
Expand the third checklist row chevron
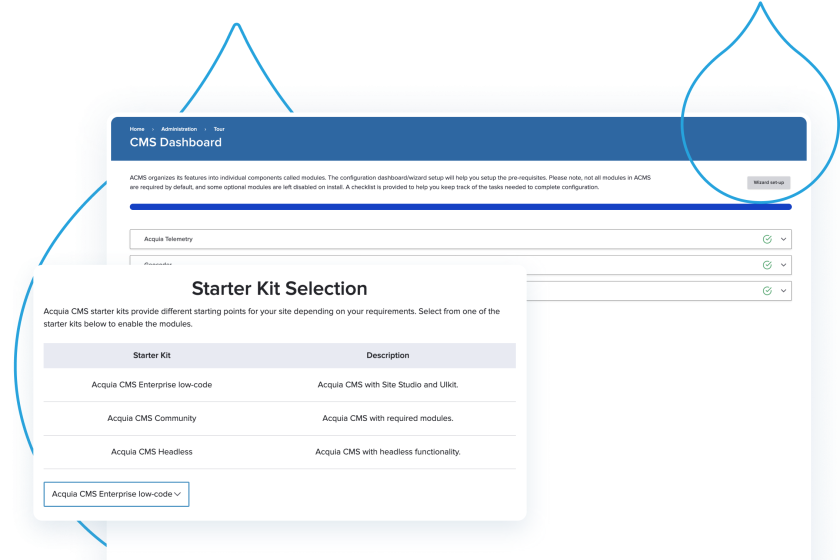coord(783,291)
